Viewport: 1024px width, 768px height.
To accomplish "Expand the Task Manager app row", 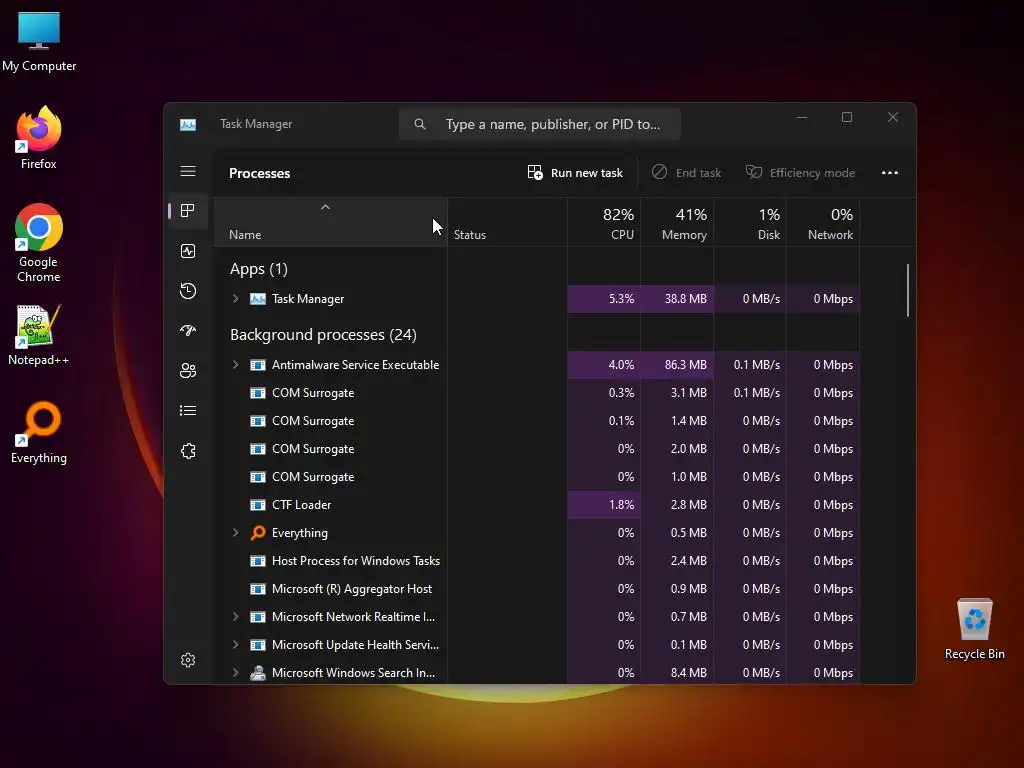I will point(236,298).
